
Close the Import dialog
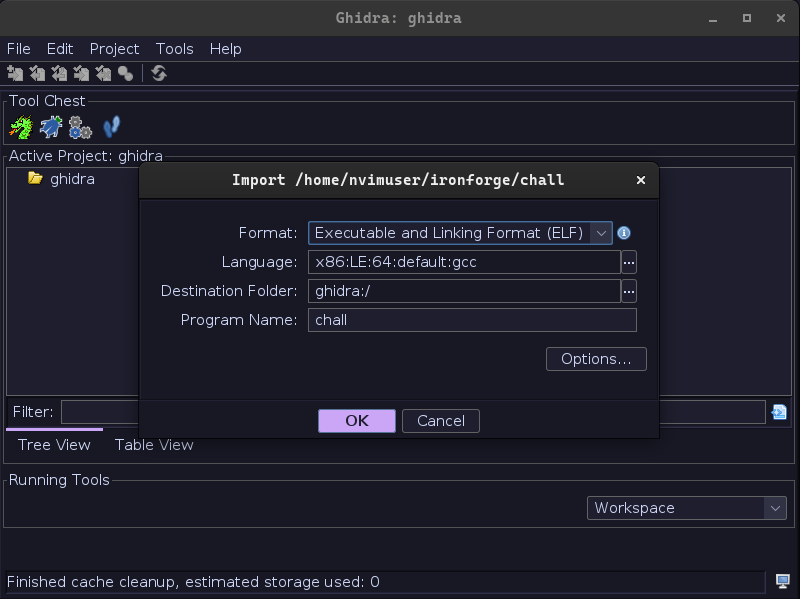click(x=641, y=180)
